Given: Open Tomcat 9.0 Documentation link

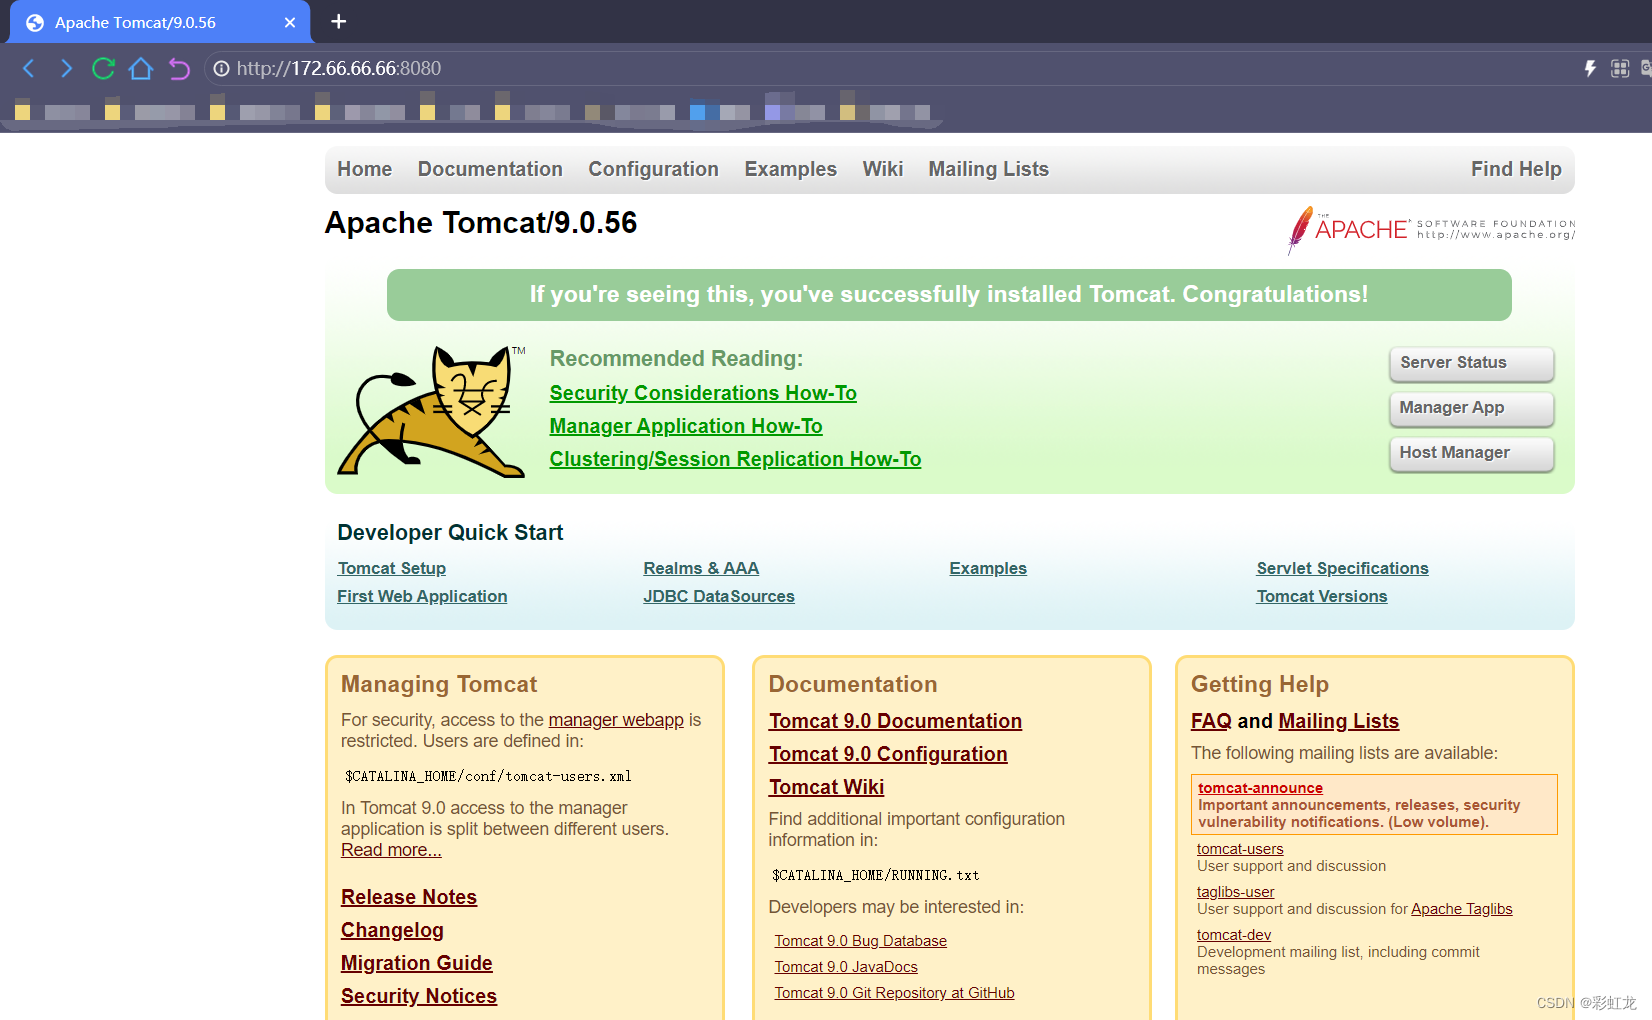Looking at the screenshot, I should (x=895, y=721).
